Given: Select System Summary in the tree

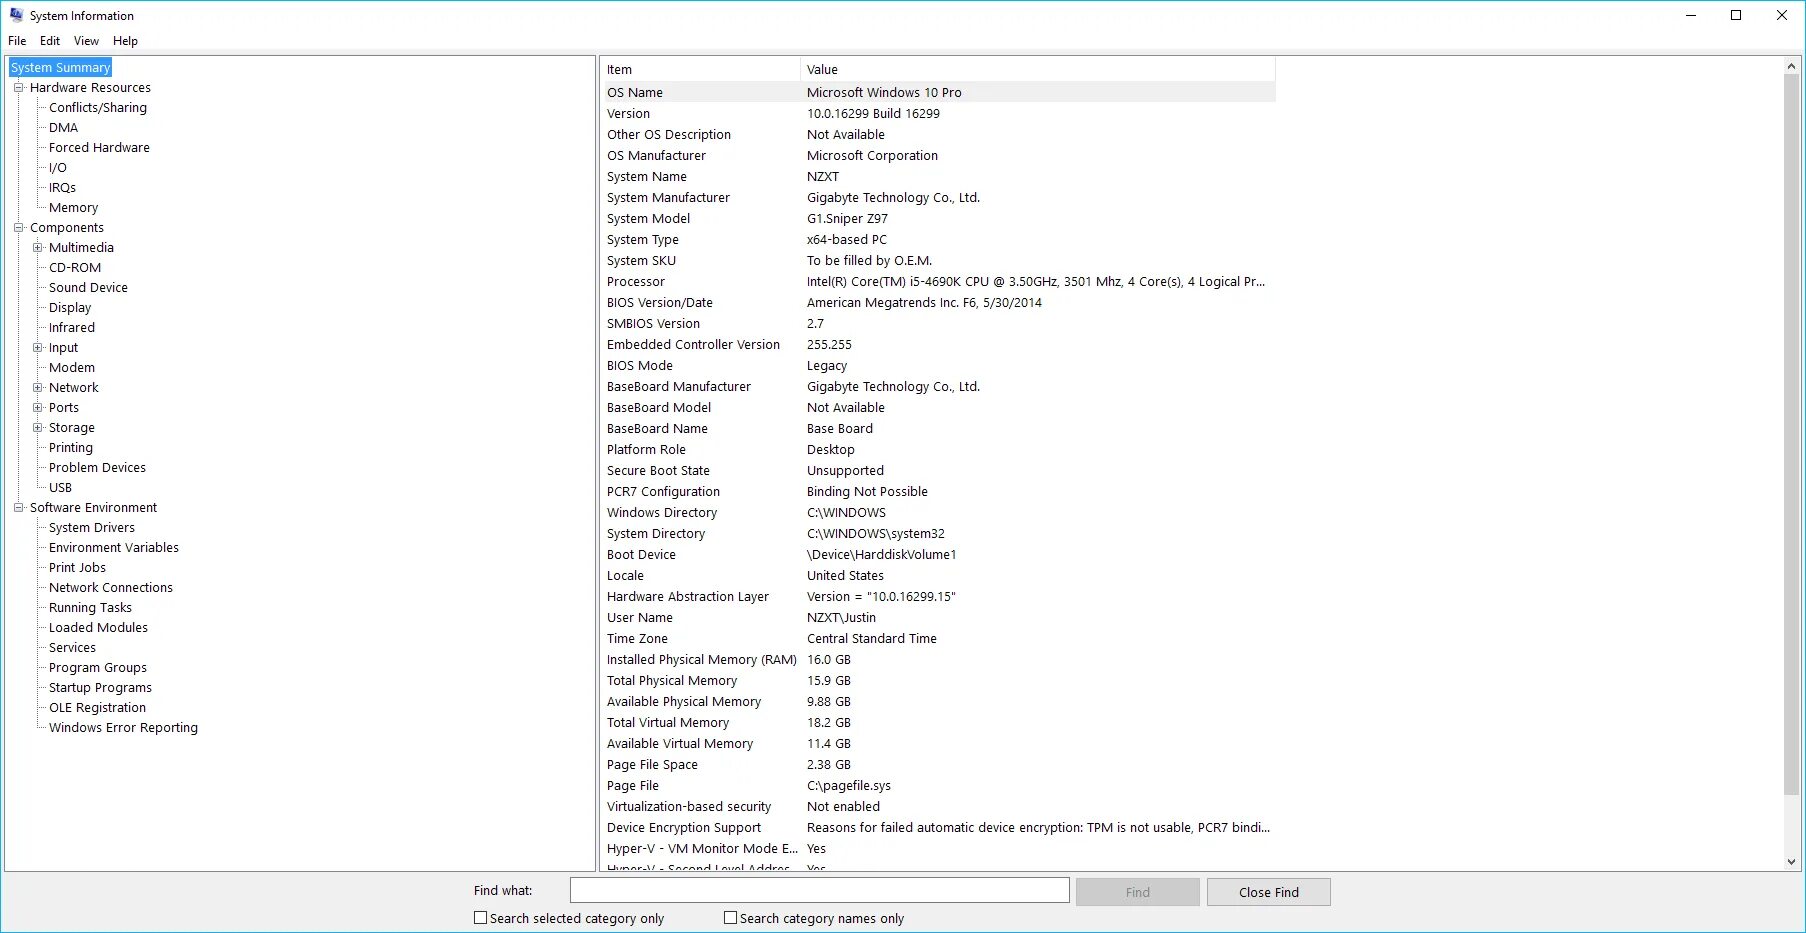Looking at the screenshot, I should [60, 67].
